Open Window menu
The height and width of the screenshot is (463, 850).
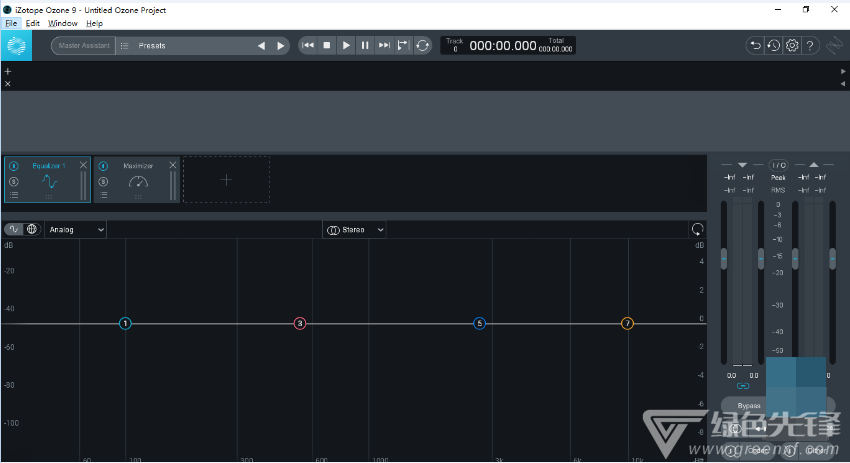point(62,23)
